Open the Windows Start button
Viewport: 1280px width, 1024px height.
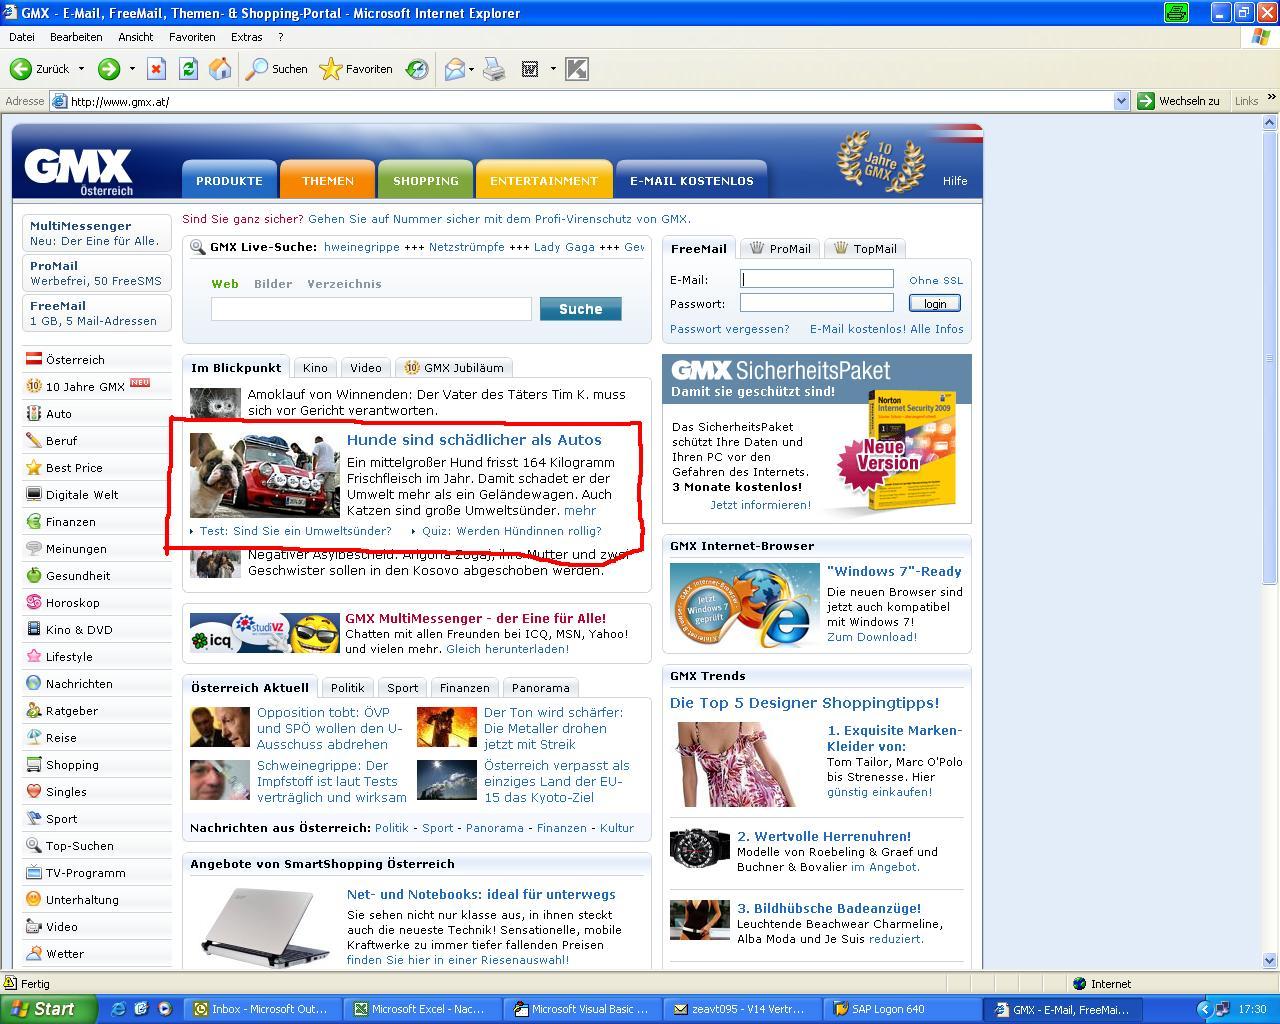pyautogui.click(x=48, y=1009)
